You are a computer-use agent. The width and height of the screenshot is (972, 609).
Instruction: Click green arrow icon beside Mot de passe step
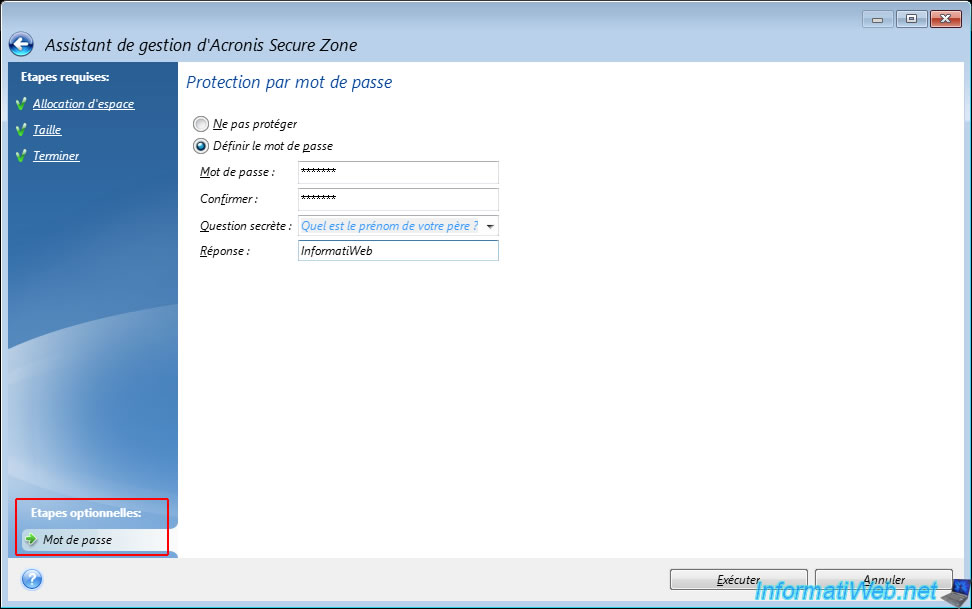[31, 540]
